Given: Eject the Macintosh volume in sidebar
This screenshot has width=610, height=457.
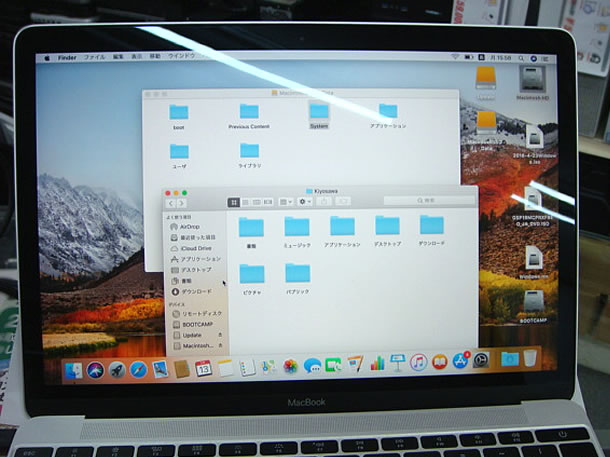Looking at the screenshot, I should [x=221, y=345].
